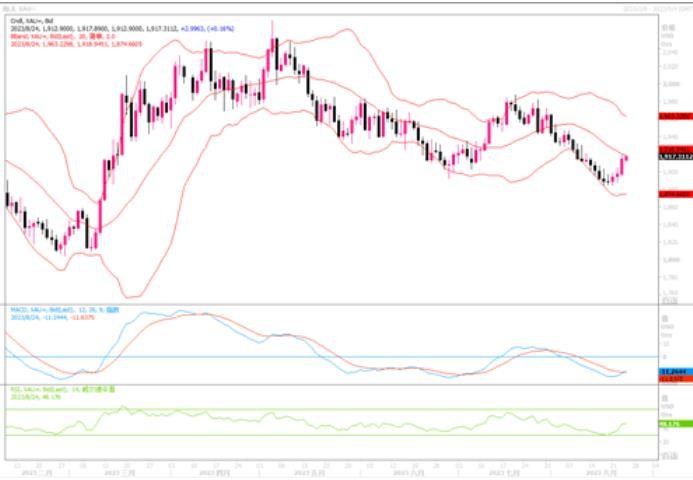
Task: Click the horizontal MACD zero line
Action: coord(300,357)
